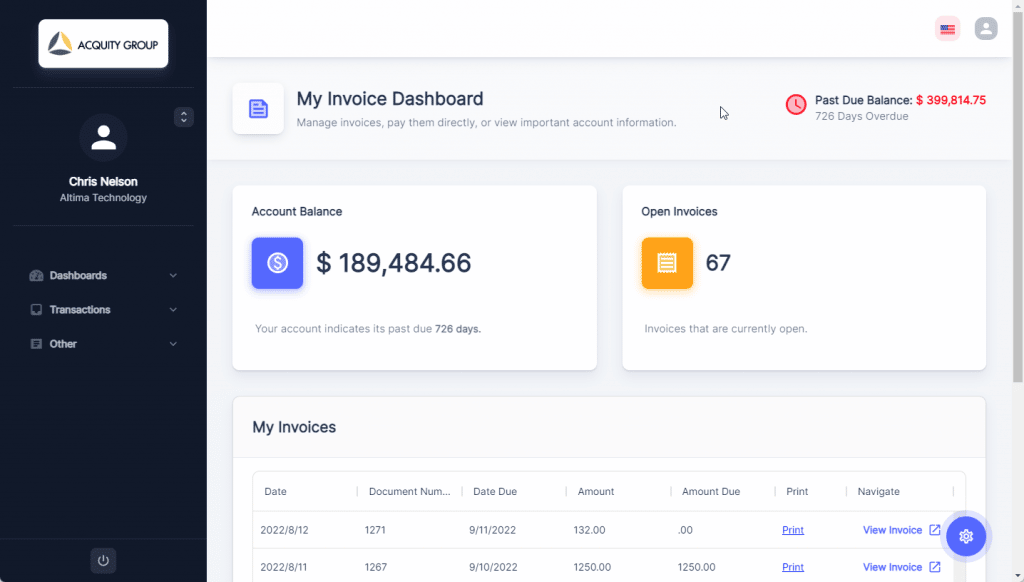Click the collapse arrows near the profile picture
The height and width of the screenshot is (582, 1024).
[x=184, y=117]
